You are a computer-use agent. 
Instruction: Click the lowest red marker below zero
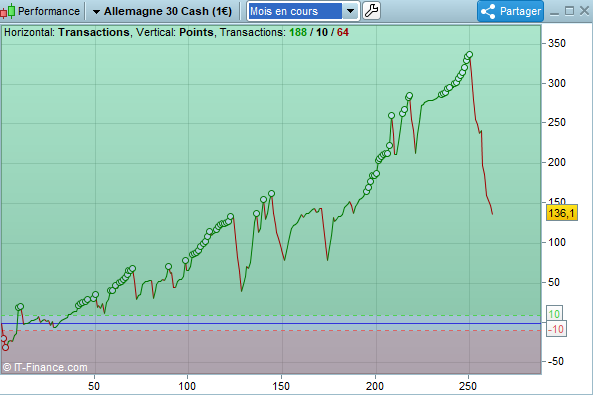tap(5, 347)
